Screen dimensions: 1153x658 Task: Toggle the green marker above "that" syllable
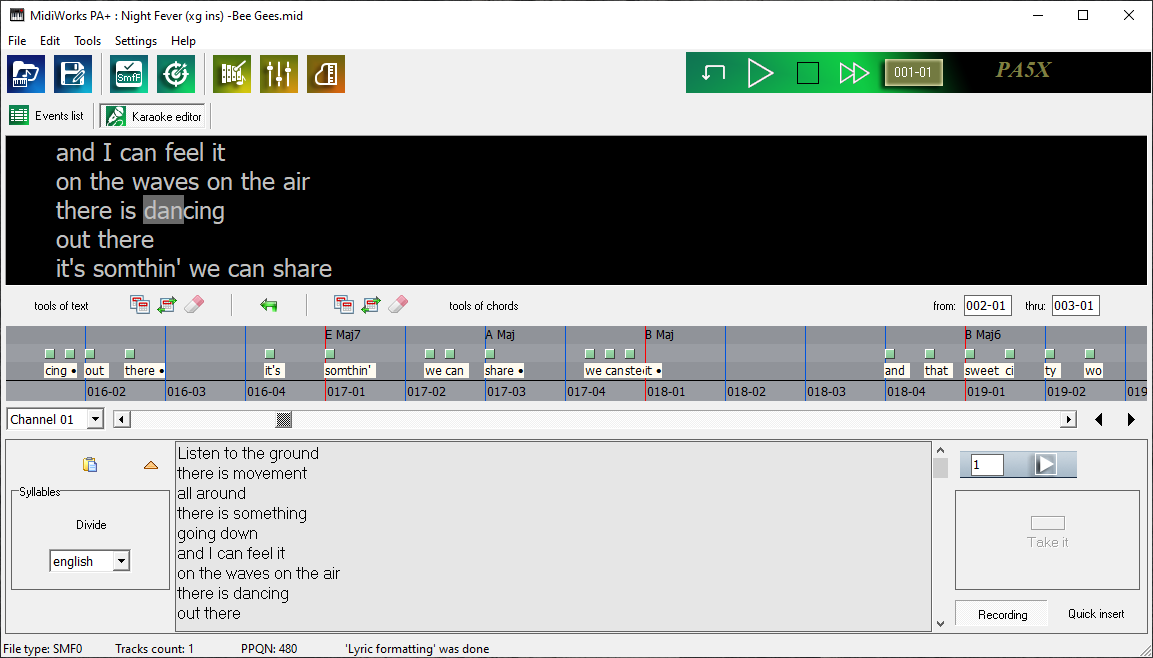pyautogui.click(x=930, y=353)
